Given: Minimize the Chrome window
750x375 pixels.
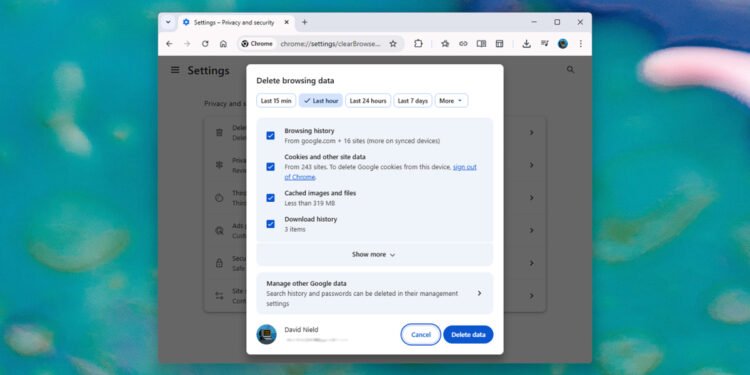Looking at the screenshot, I should point(534,22).
